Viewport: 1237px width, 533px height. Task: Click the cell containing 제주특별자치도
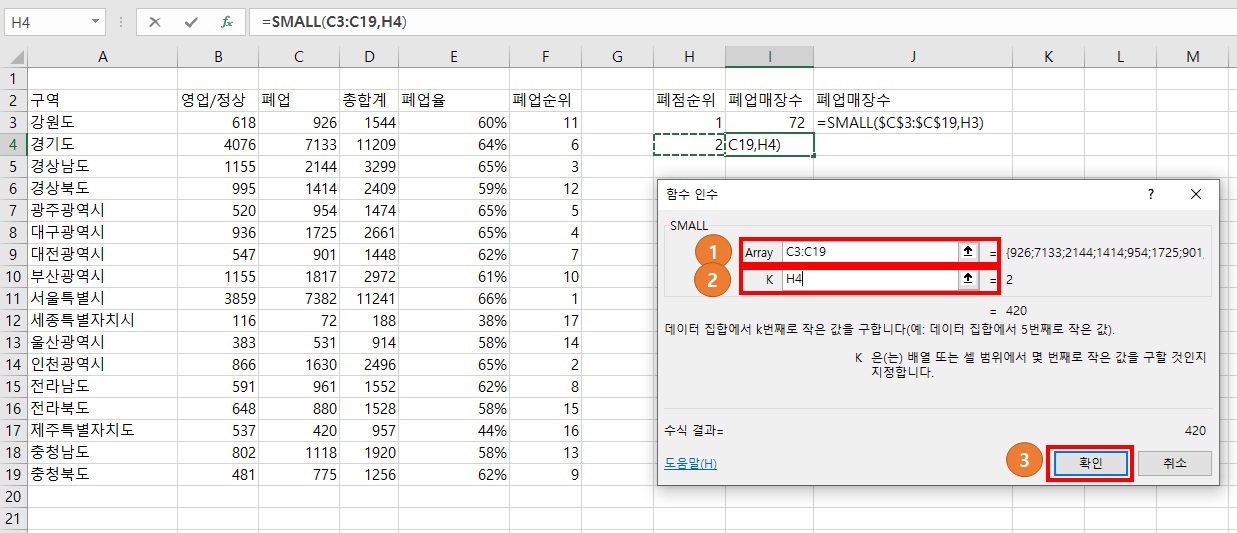tap(102, 430)
